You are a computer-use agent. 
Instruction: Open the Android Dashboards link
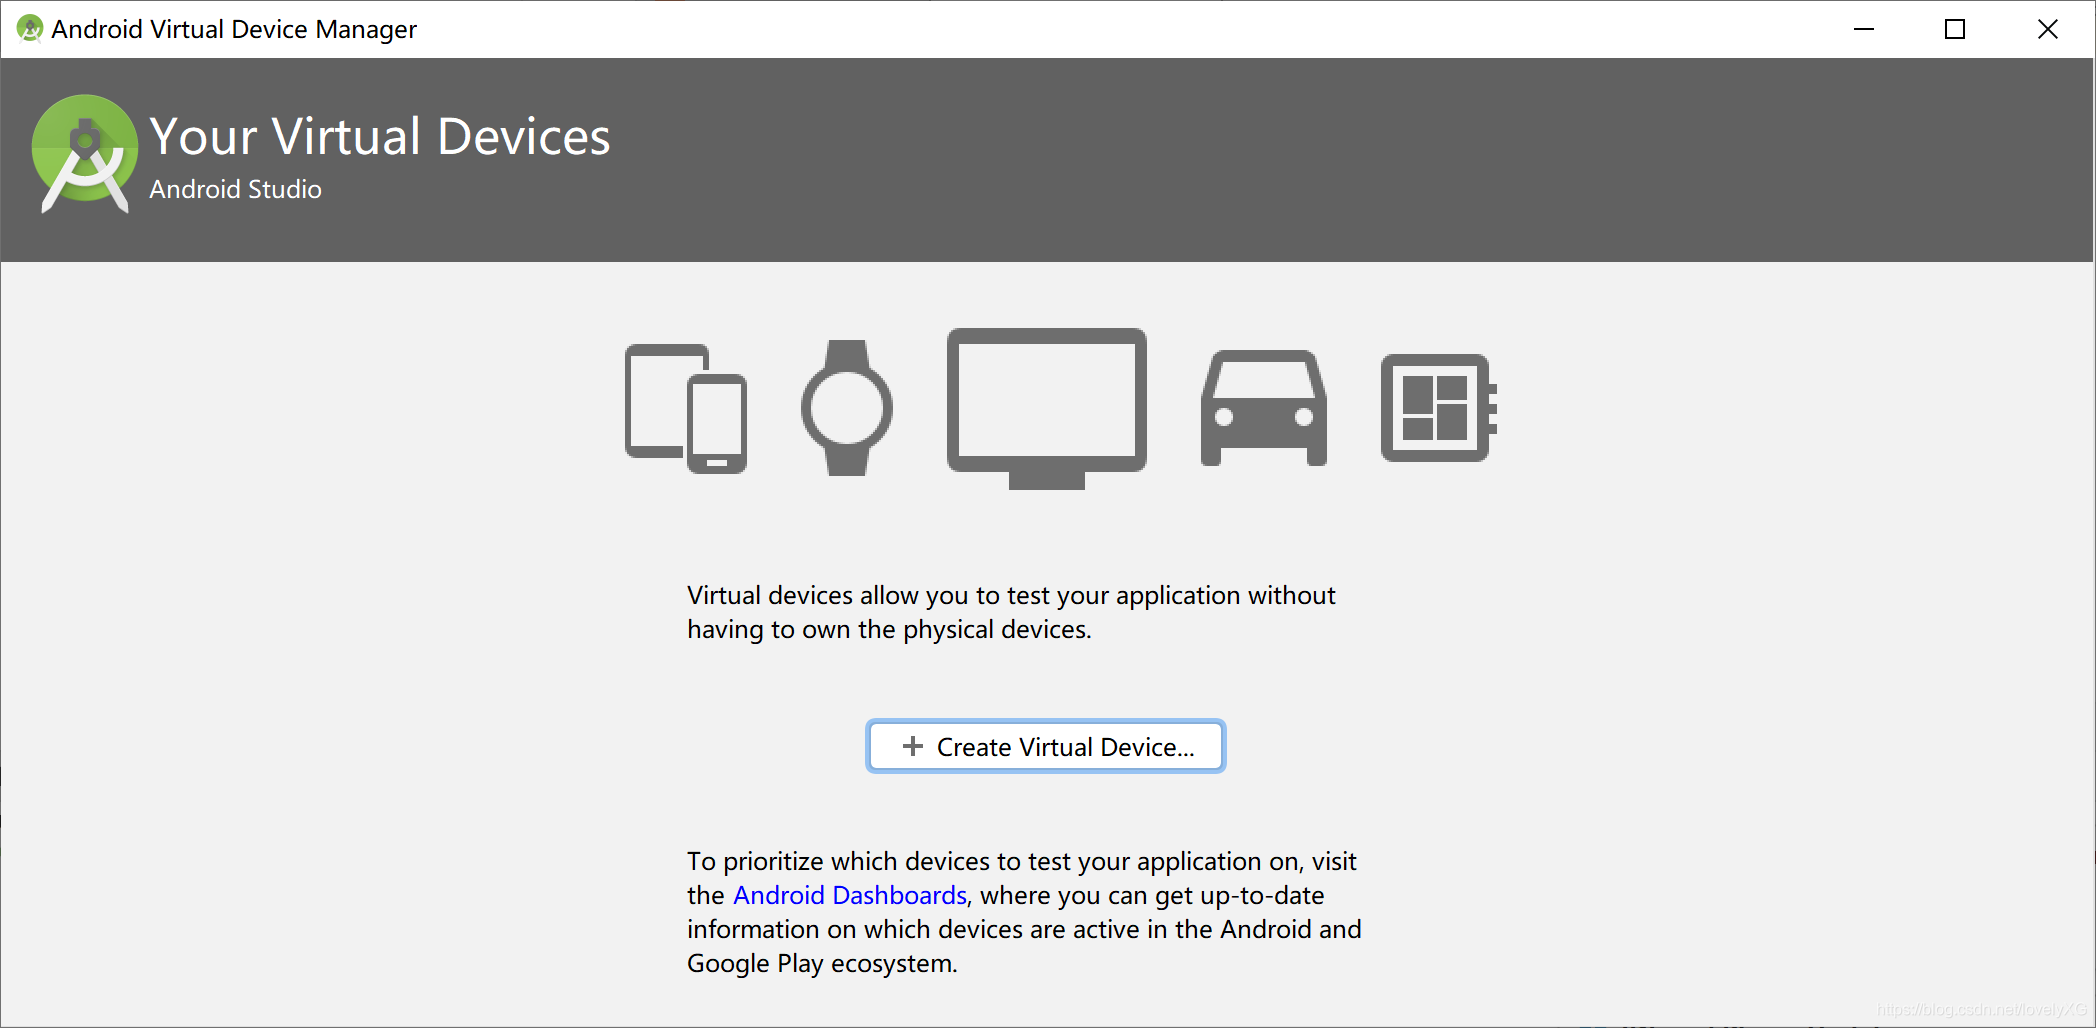[850, 895]
